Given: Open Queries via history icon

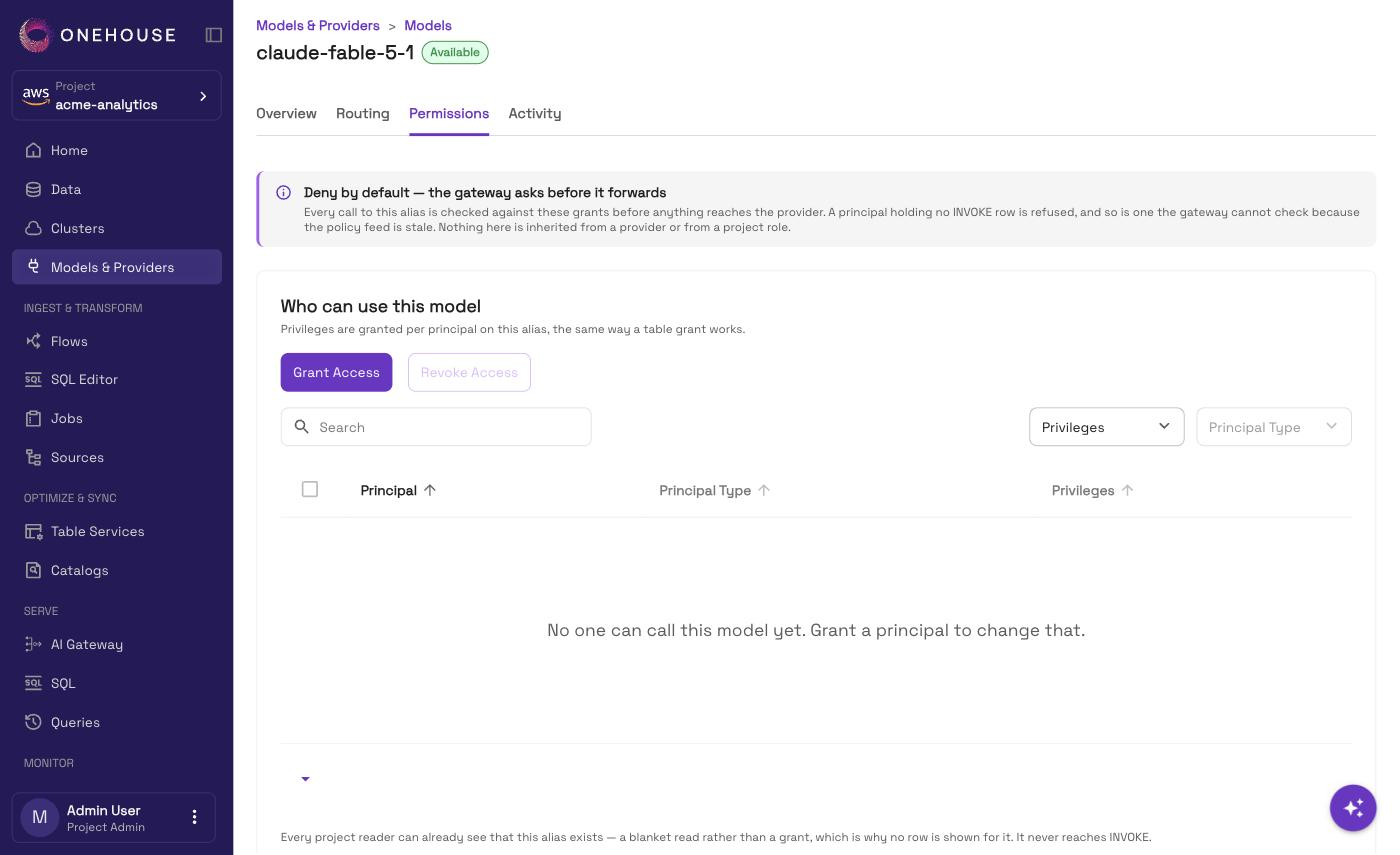Looking at the screenshot, I should 33,722.
